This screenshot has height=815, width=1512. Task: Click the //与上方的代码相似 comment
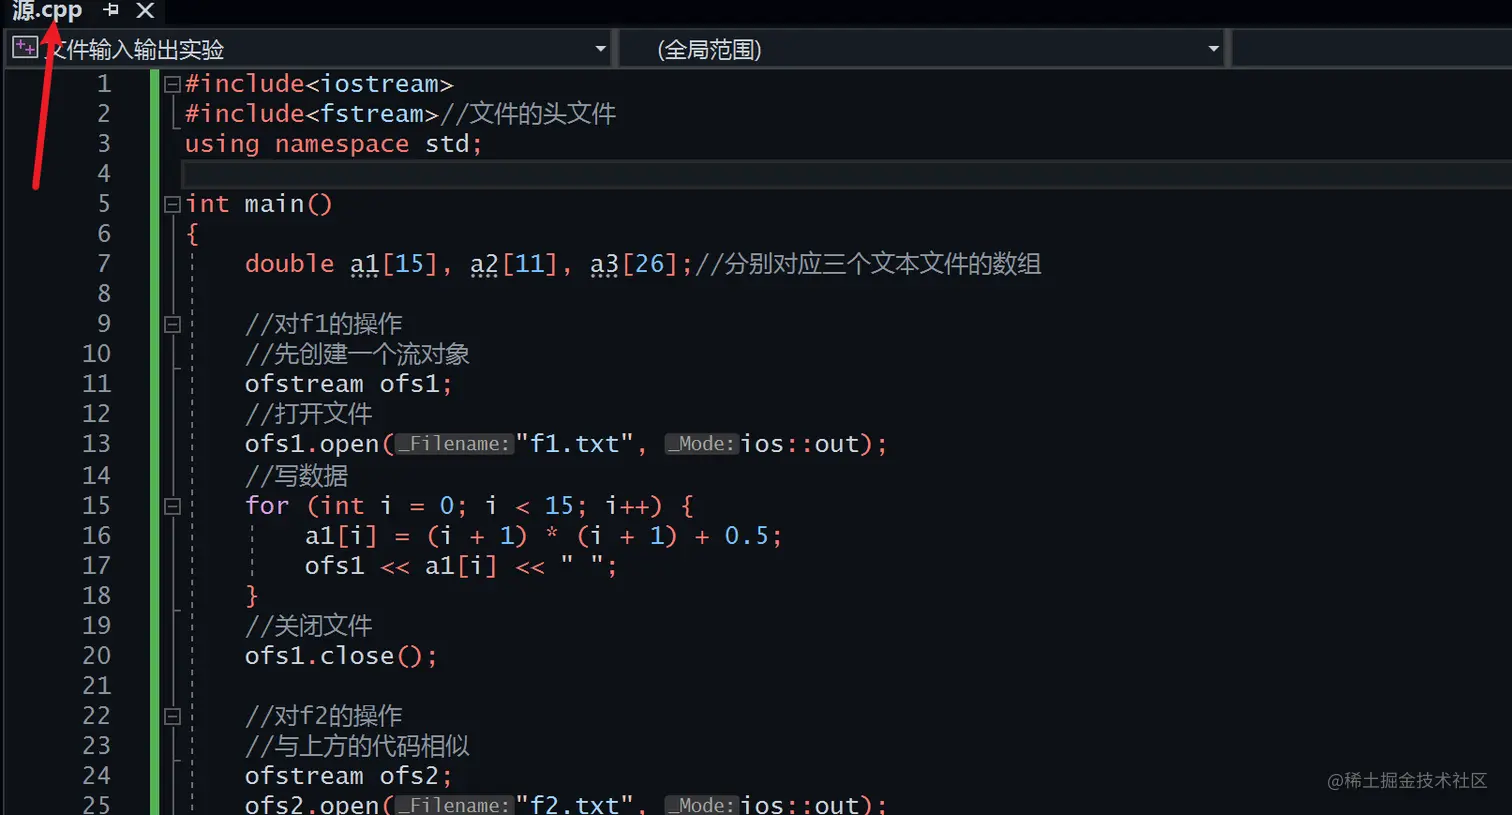(357, 746)
